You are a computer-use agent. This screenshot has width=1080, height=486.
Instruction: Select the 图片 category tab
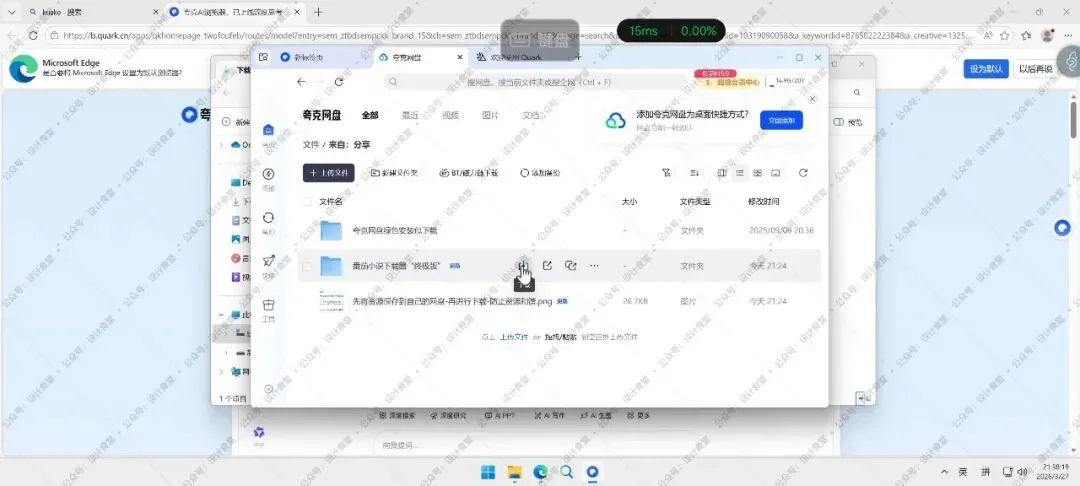pos(490,116)
